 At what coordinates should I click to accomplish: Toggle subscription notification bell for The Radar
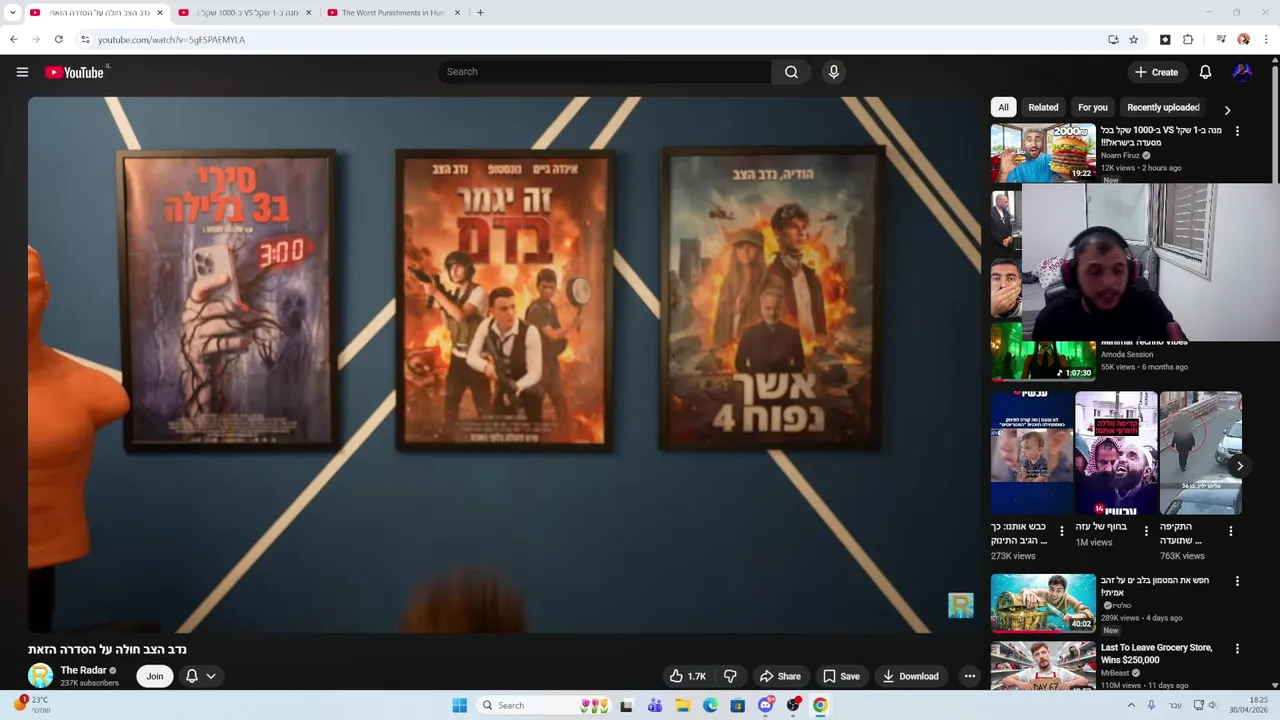pos(192,676)
